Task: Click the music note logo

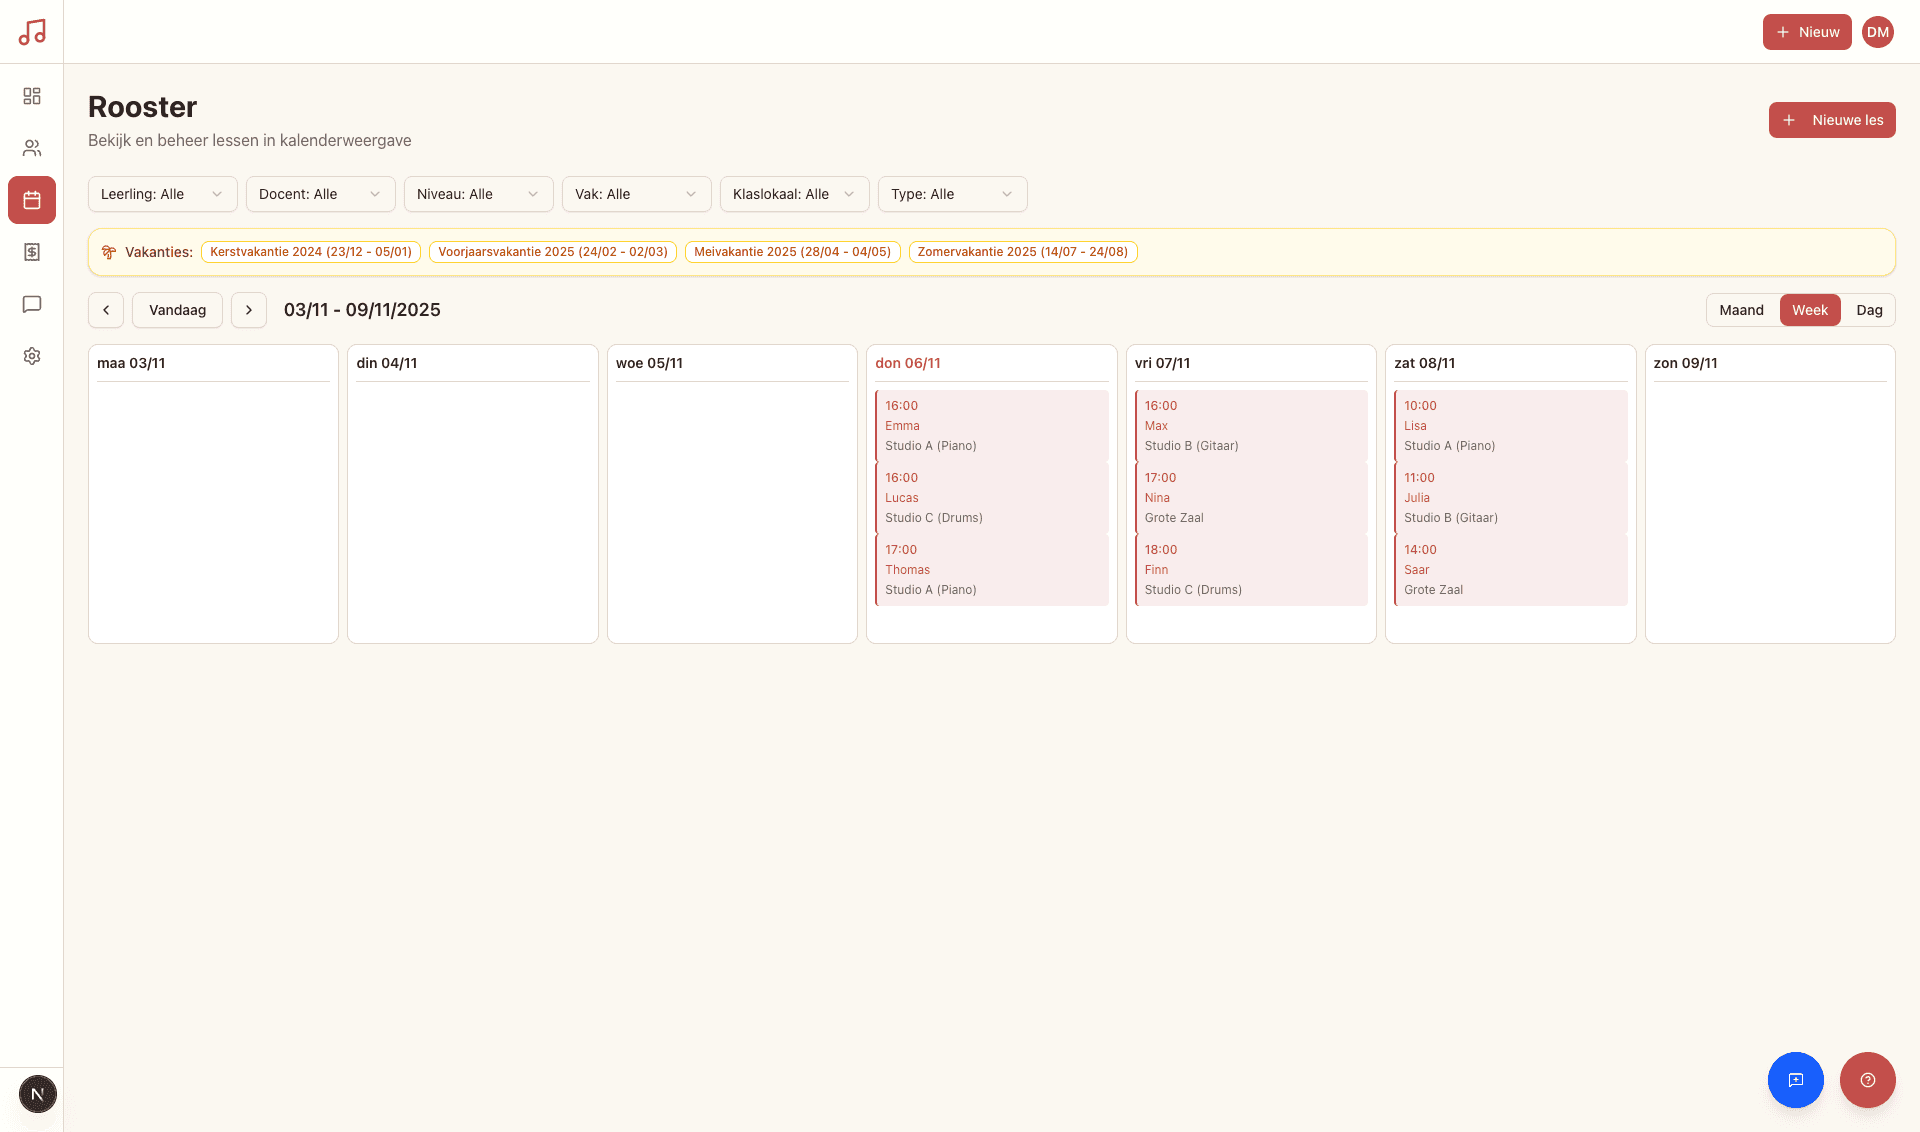Action: (33, 31)
